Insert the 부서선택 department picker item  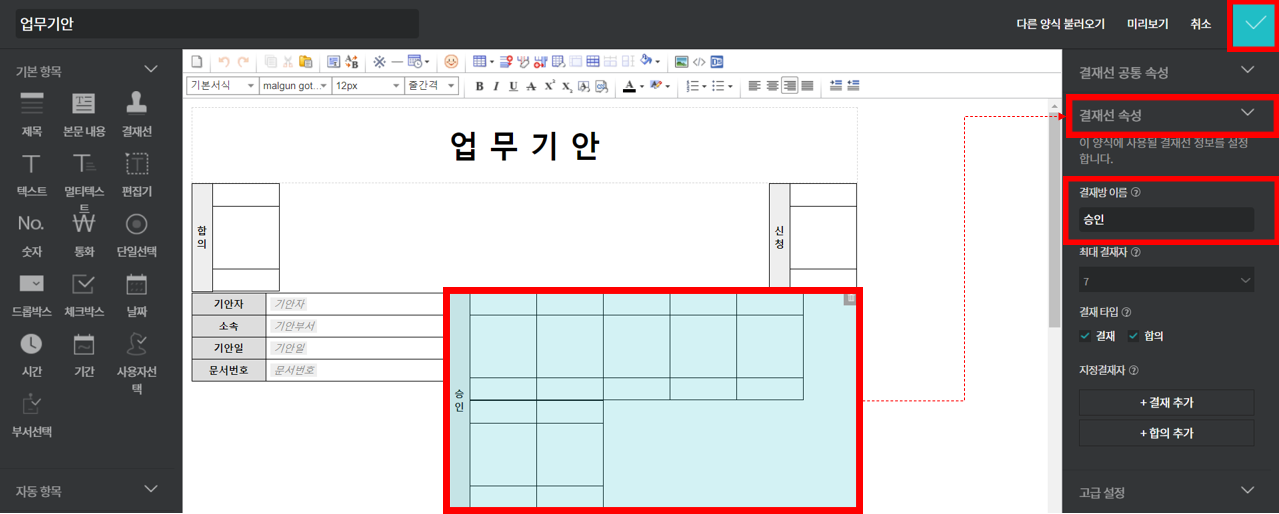(32, 413)
